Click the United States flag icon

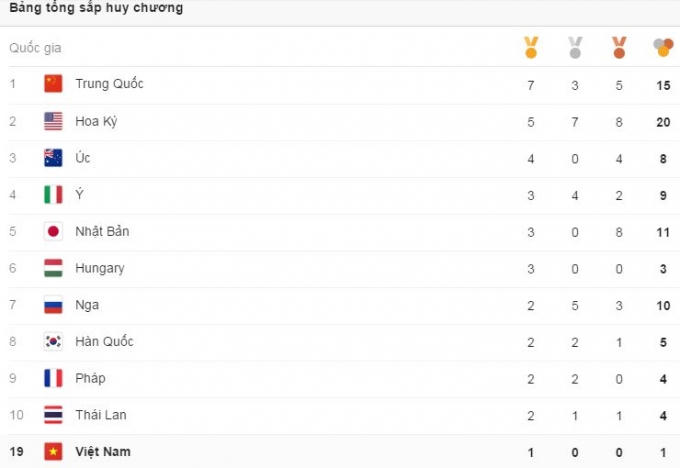pyautogui.click(x=54, y=121)
